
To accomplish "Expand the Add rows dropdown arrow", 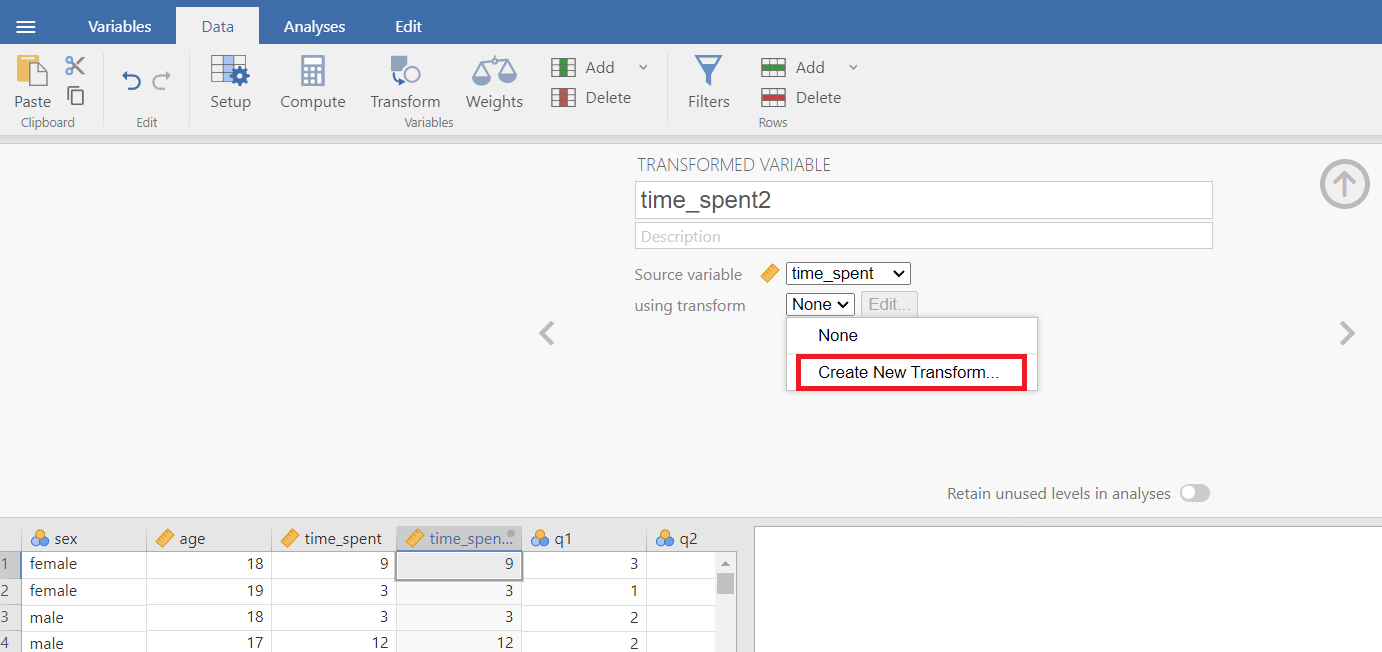I will click(x=853, y=67).
